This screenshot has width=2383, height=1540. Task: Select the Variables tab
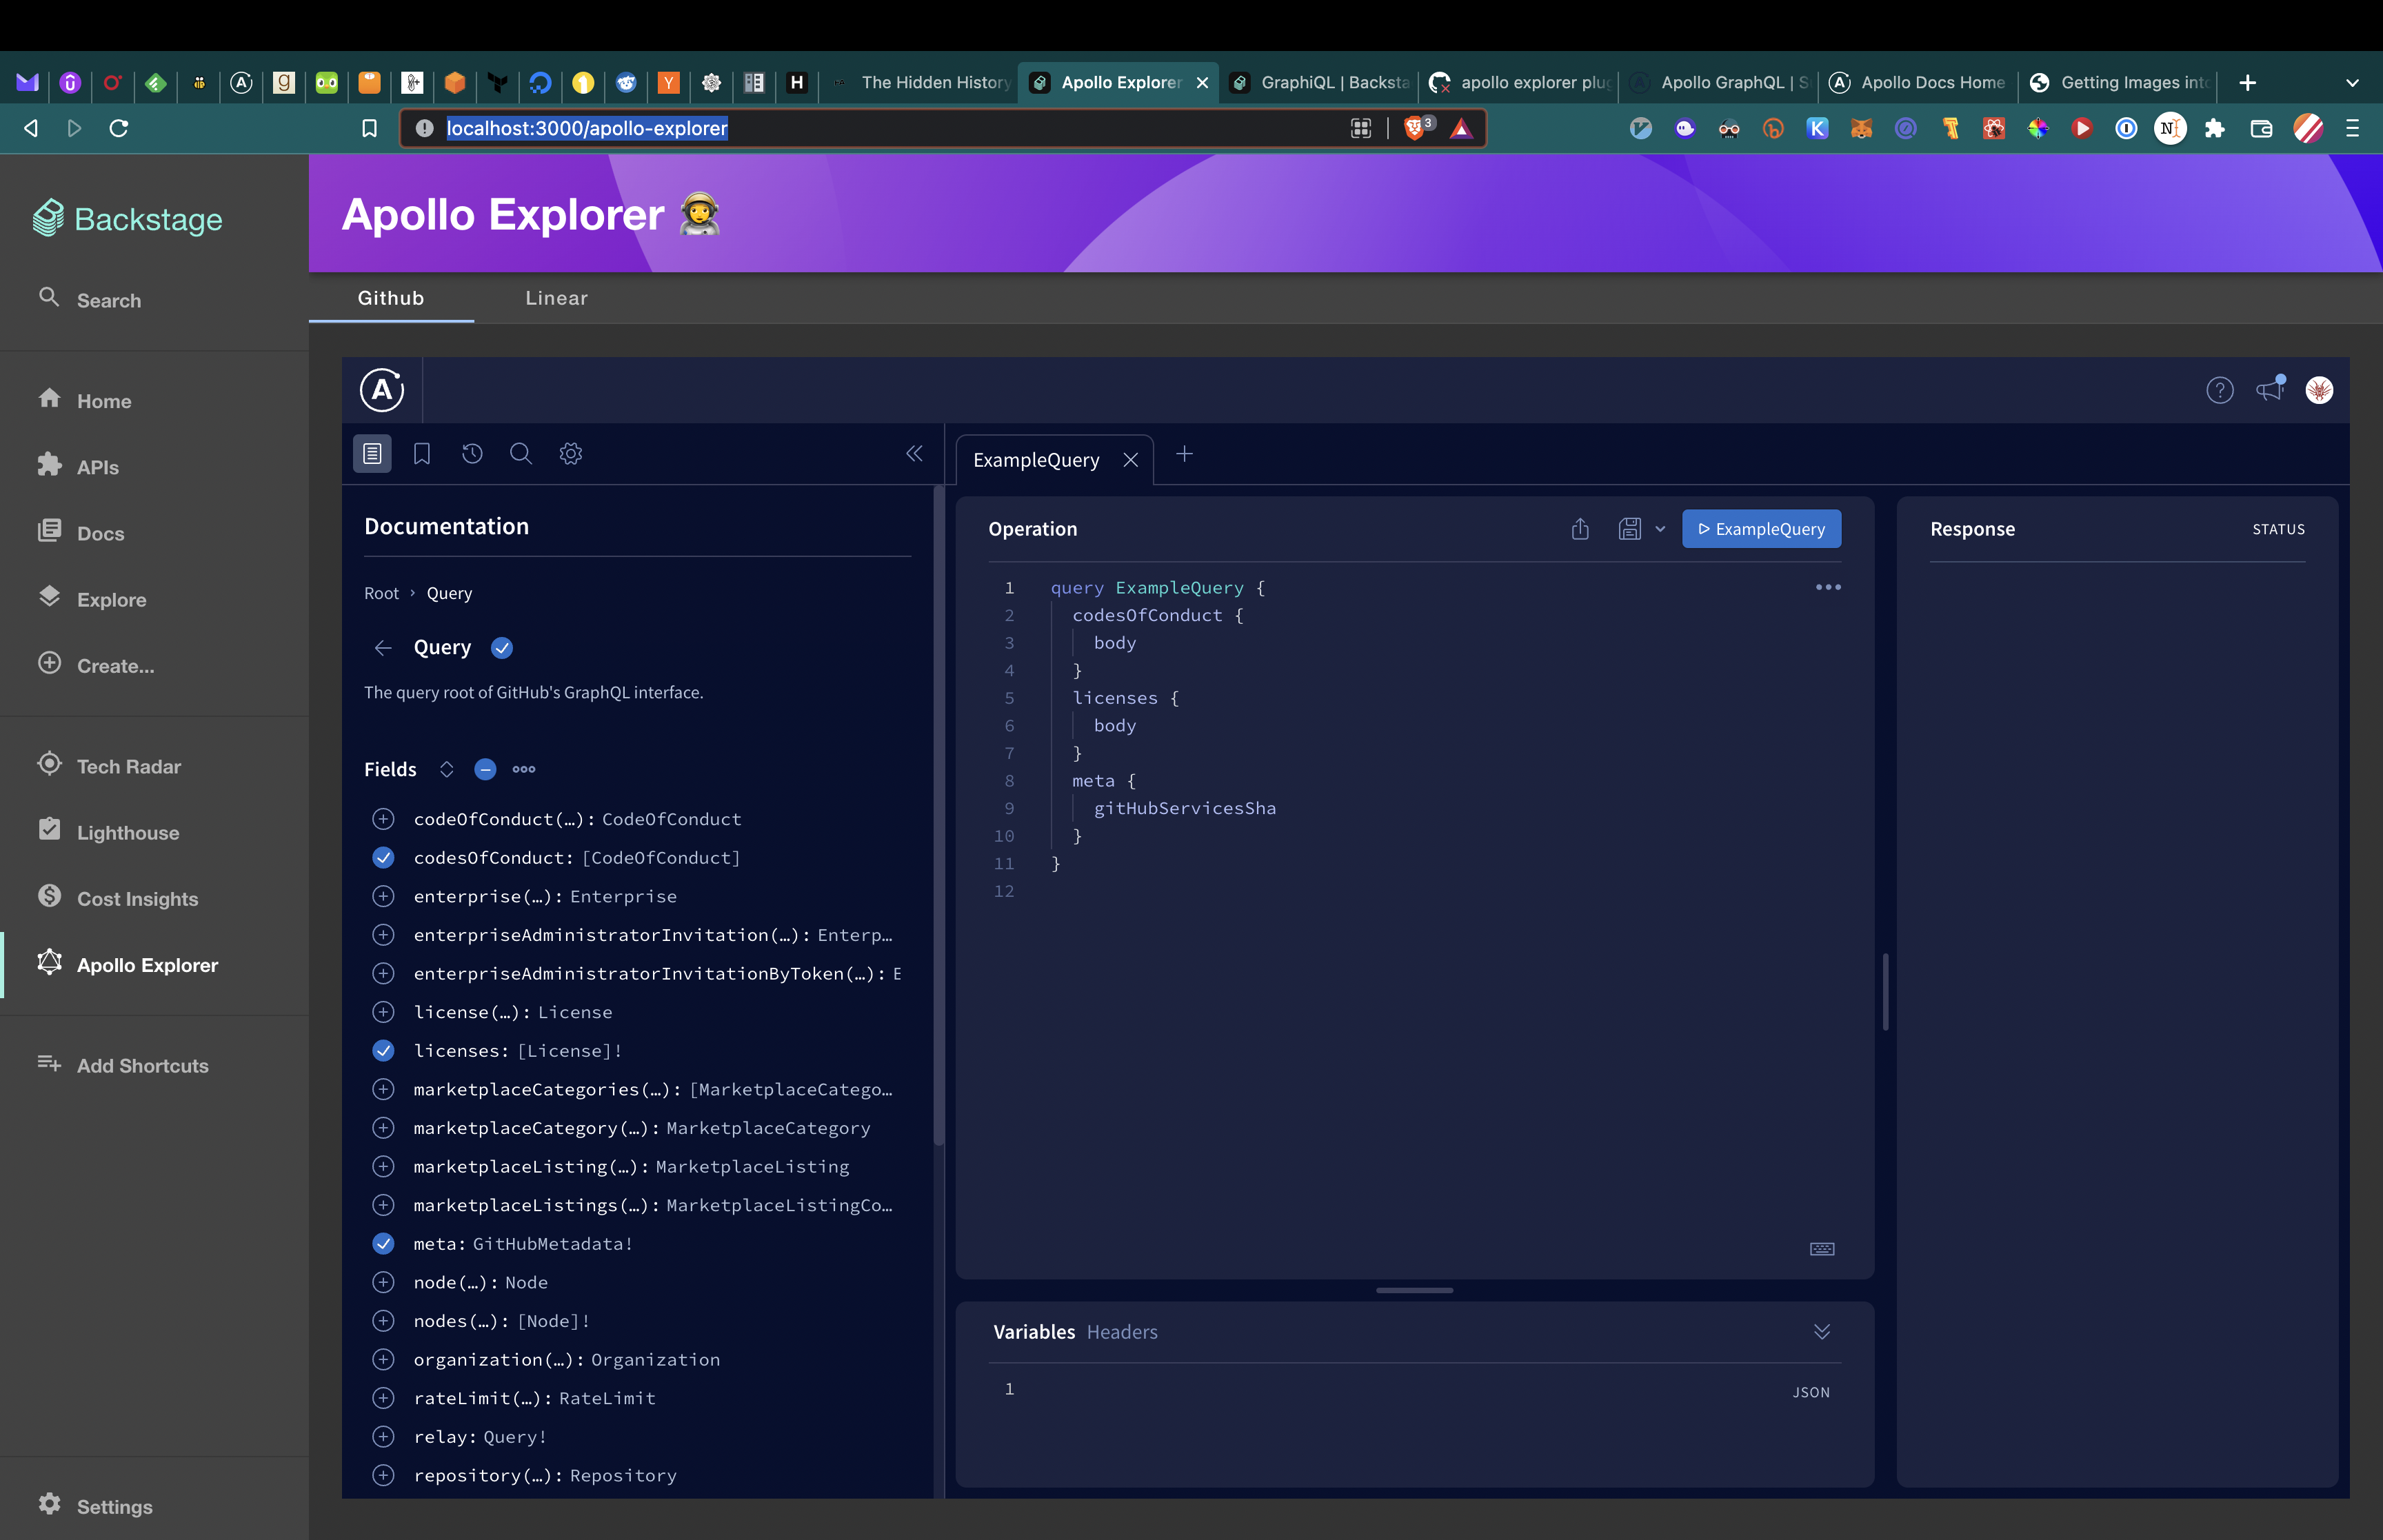(x=1034, y=1332)
